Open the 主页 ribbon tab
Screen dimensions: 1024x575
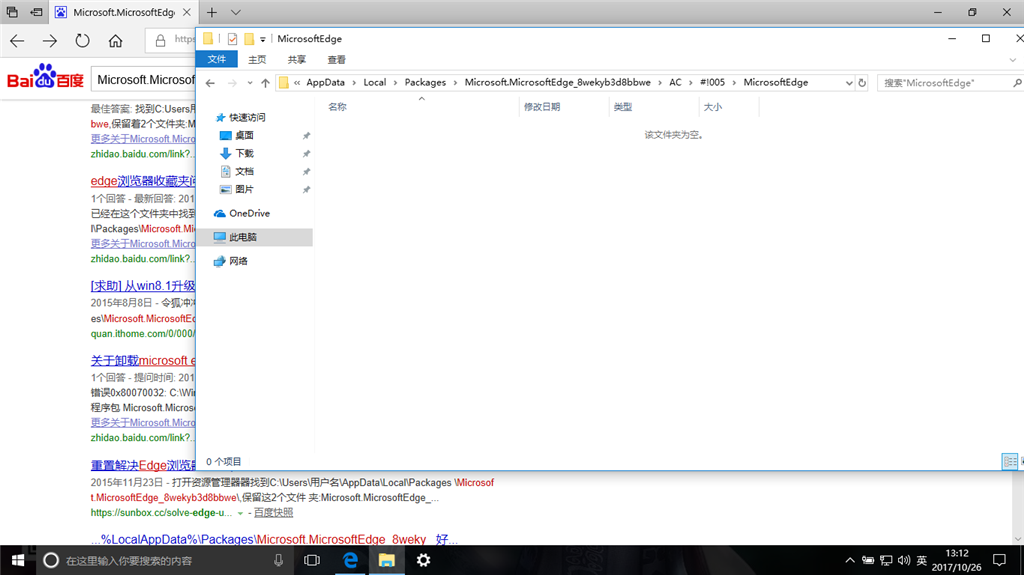257,59
